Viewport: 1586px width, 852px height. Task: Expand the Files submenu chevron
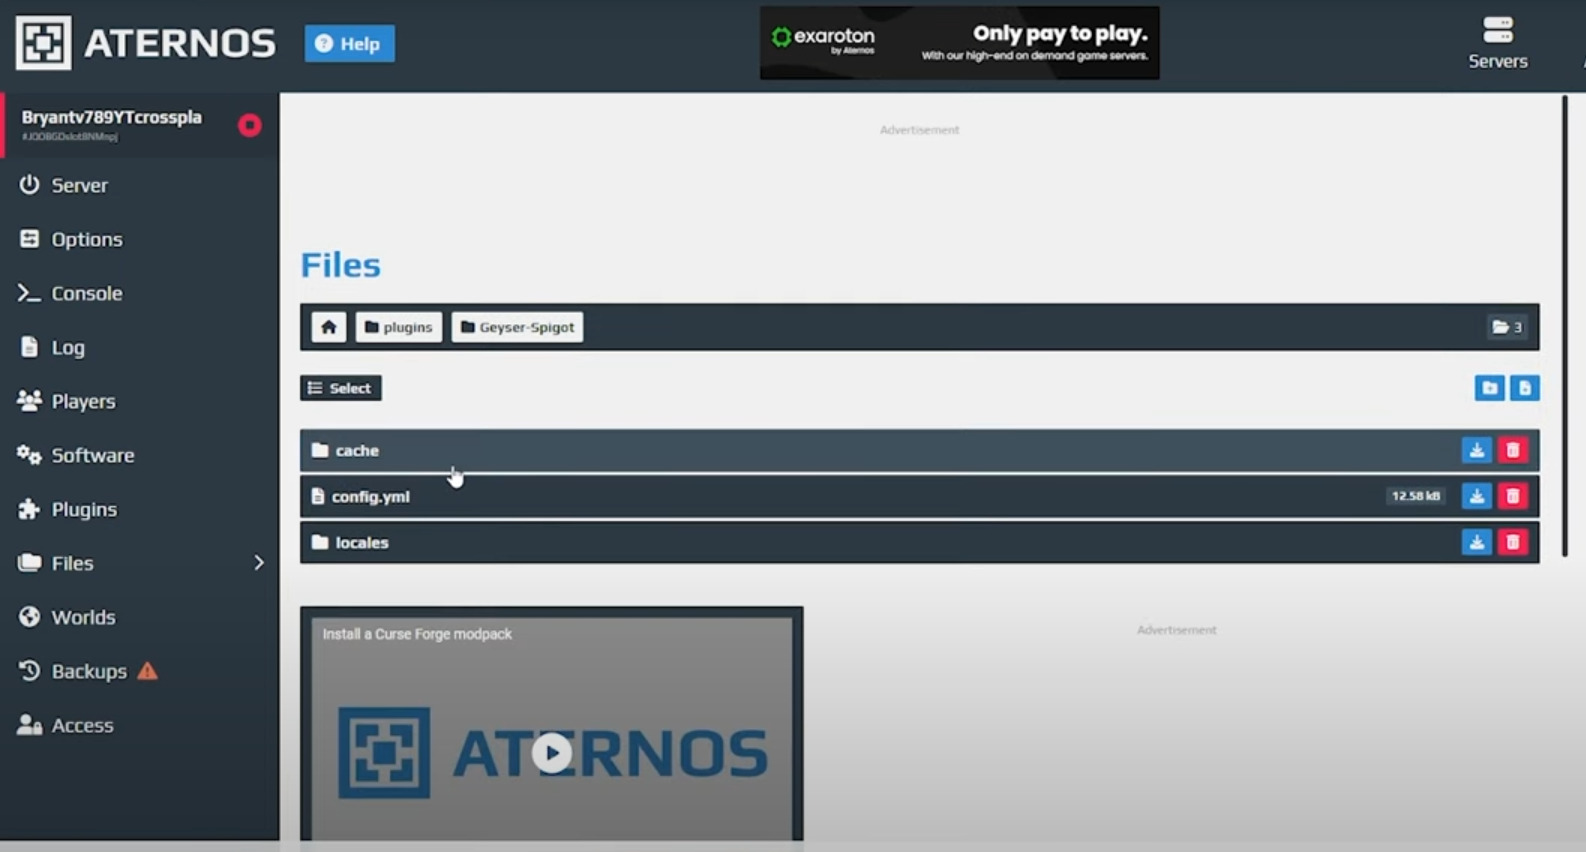259,563
